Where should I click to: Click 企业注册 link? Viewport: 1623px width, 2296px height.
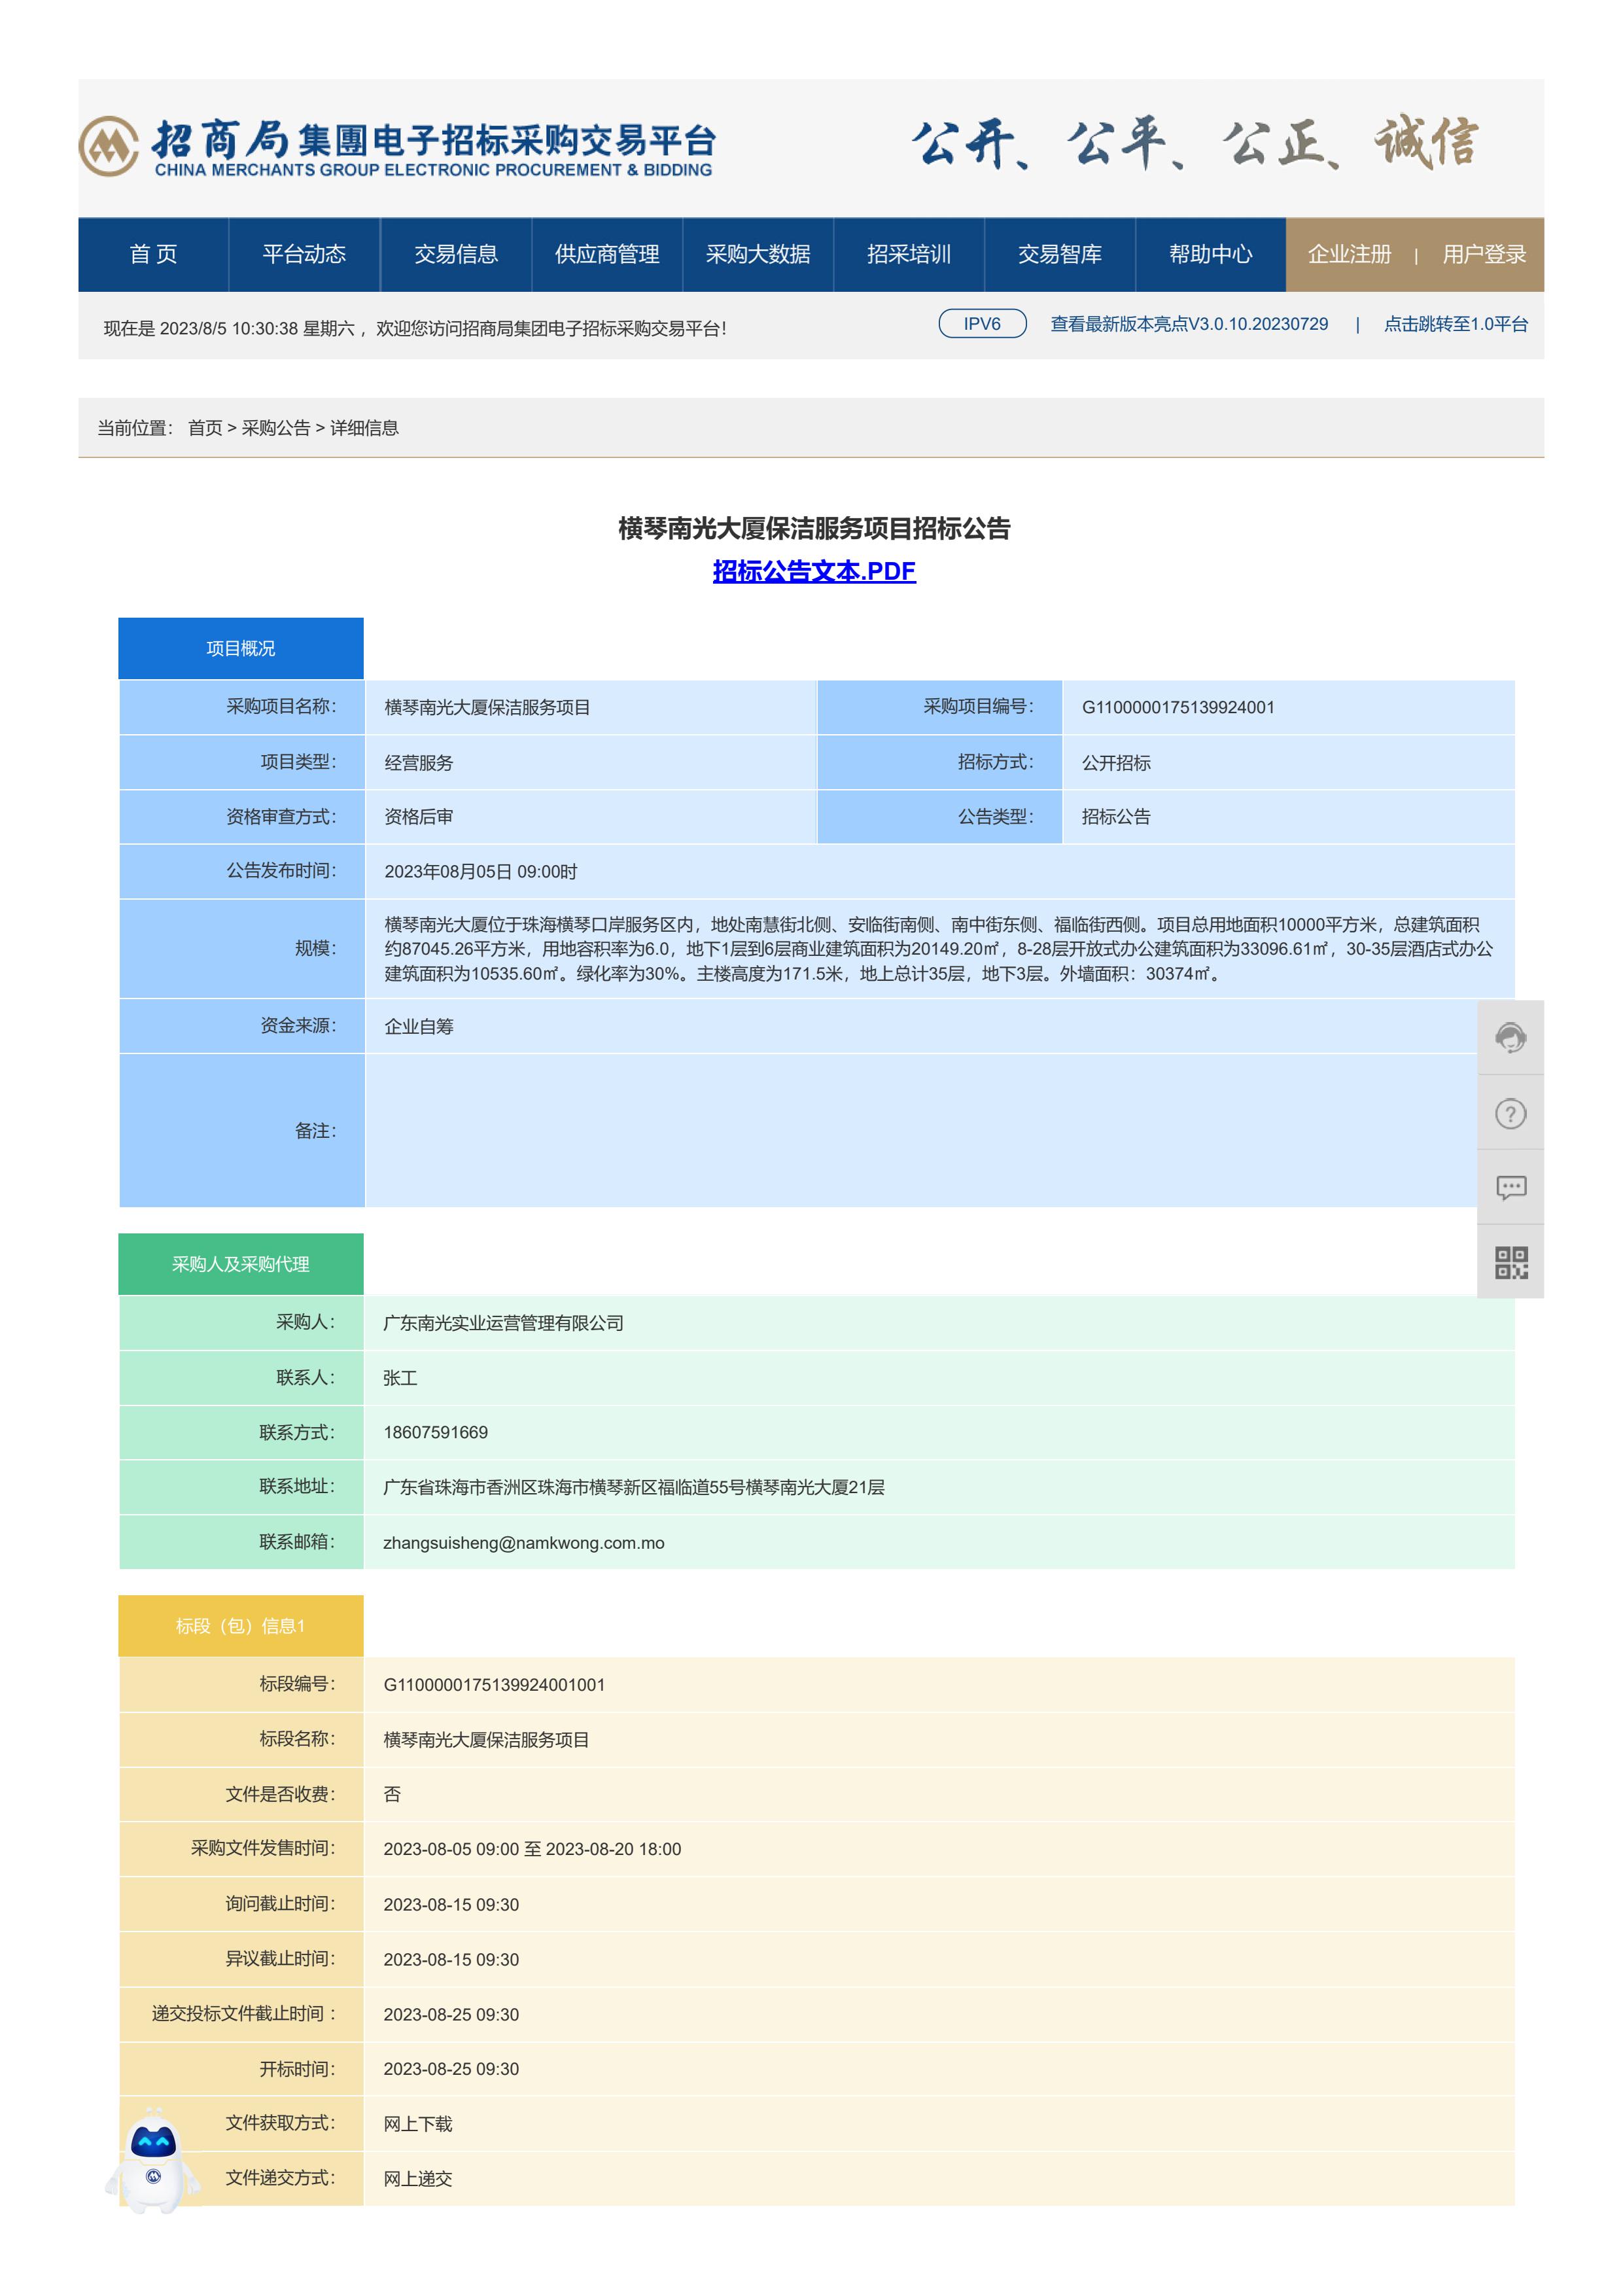(1349, 254)
